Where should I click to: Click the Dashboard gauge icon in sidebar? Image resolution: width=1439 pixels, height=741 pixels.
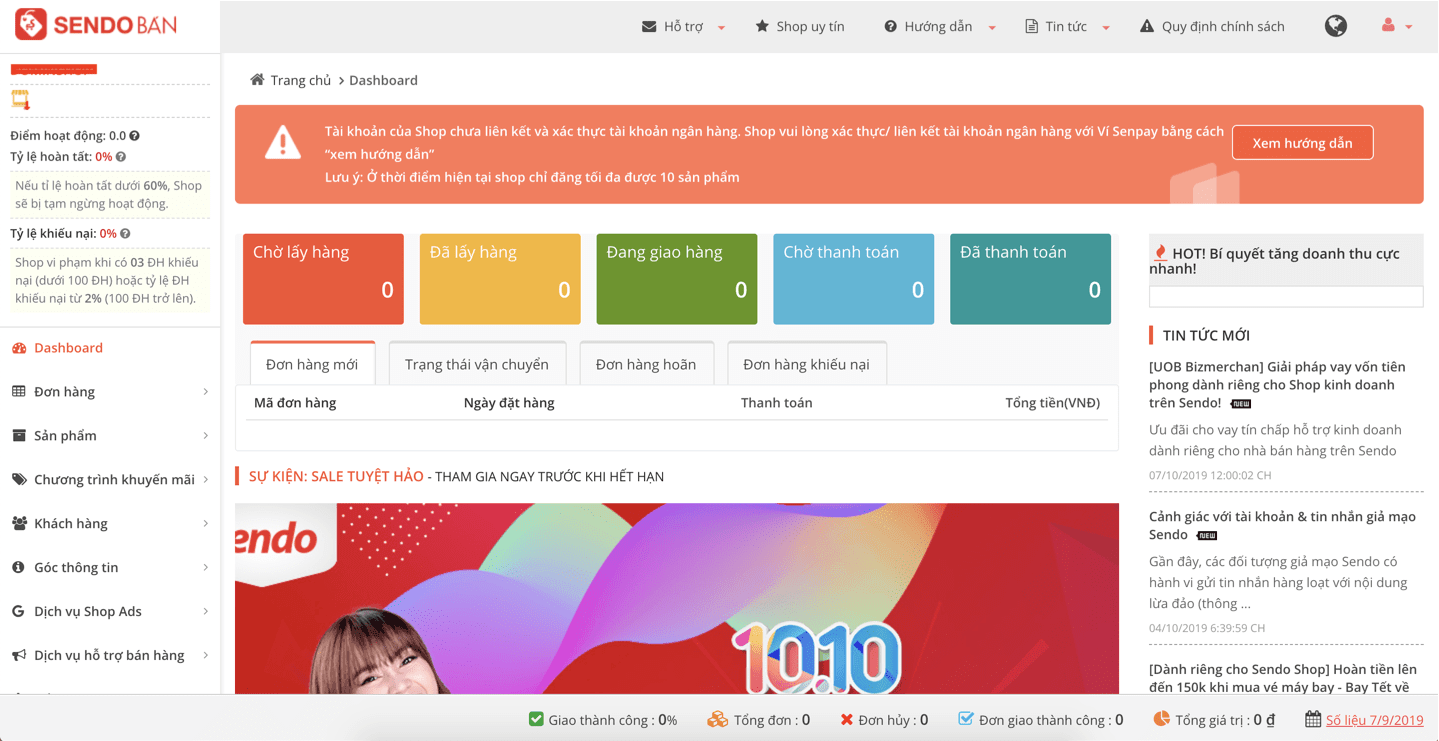click(19, 348)
